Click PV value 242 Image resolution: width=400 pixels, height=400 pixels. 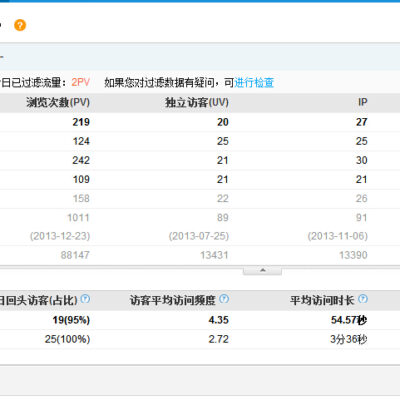[x=81, y=160]
